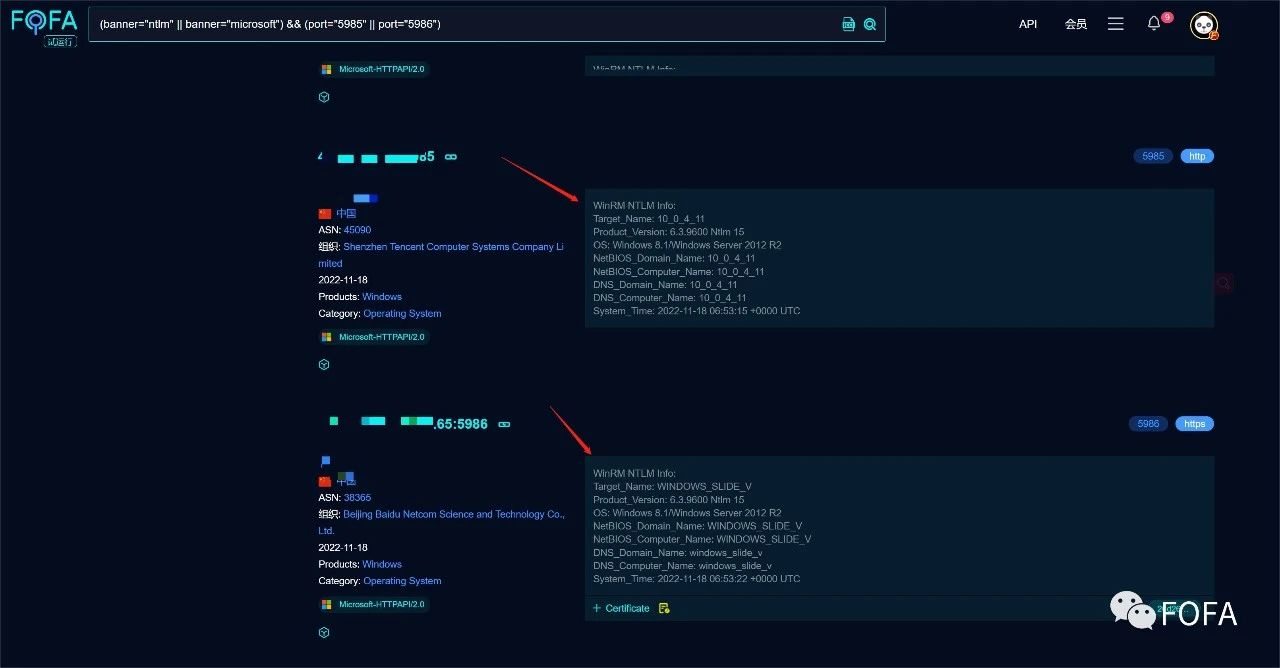Select NetBIOS_Domain_Name: 10_0_4_11 line
The image size is (1280, 668).
point(674,258)
